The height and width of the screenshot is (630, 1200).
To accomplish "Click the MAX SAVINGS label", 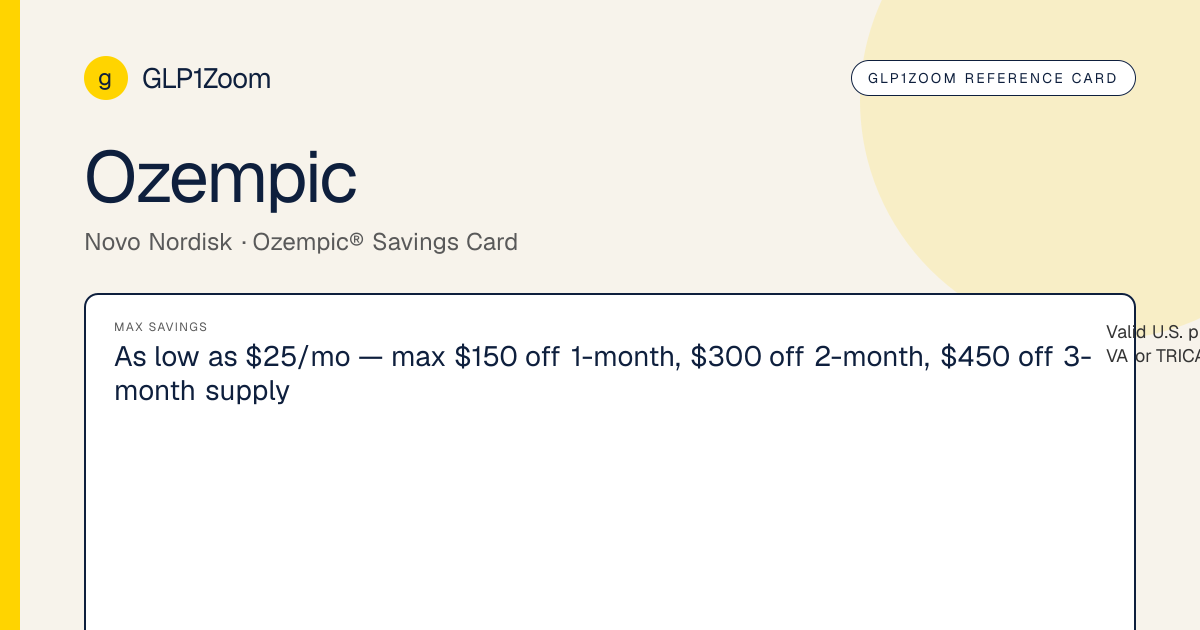I will (x=161, y=327).
